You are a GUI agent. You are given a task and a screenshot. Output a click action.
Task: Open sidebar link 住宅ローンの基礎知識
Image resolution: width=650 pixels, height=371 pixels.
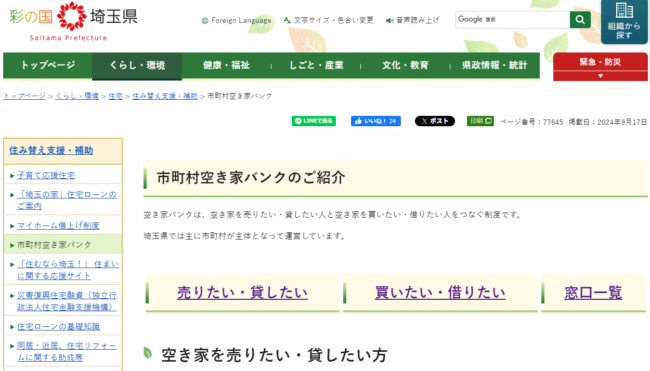[58, 327]
